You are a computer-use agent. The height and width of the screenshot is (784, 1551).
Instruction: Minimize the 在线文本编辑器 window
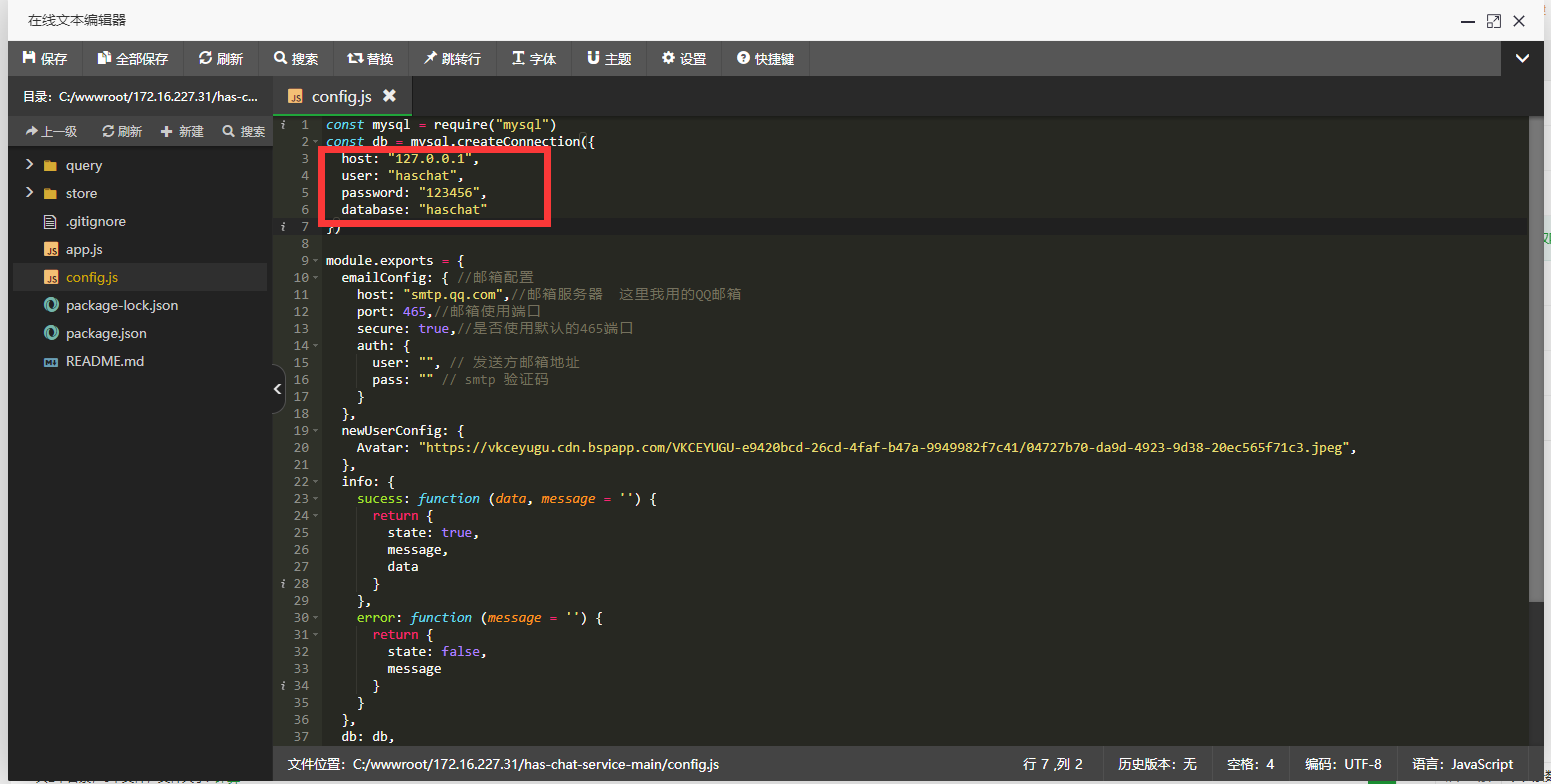[x=1466, y=20]
